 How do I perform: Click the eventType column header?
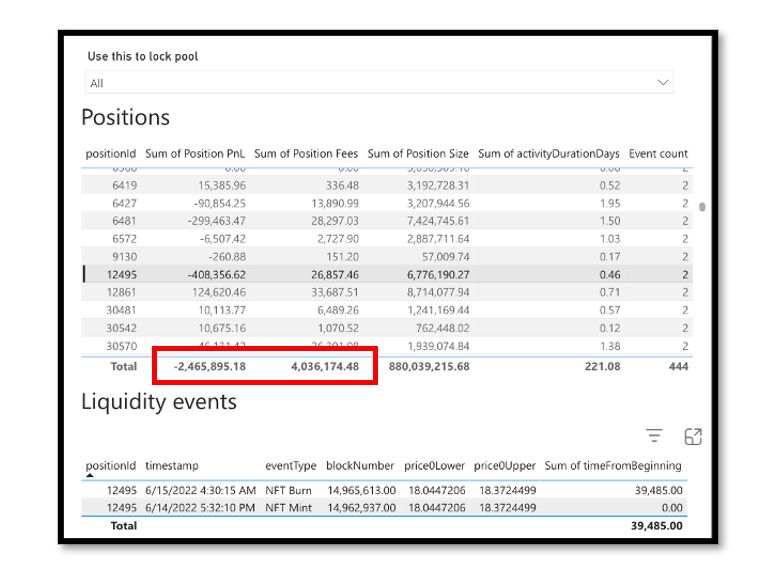pos(290,466)
